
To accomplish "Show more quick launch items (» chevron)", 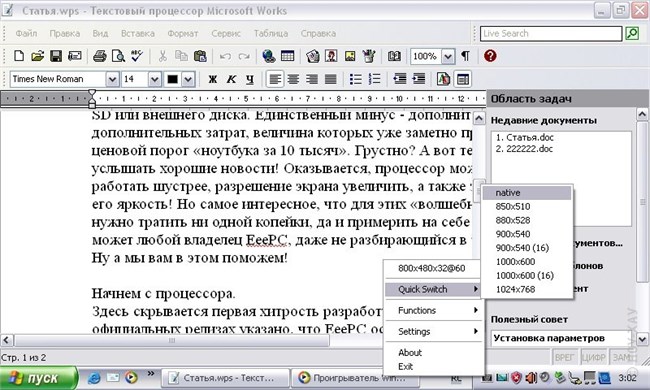I will 151,374.
